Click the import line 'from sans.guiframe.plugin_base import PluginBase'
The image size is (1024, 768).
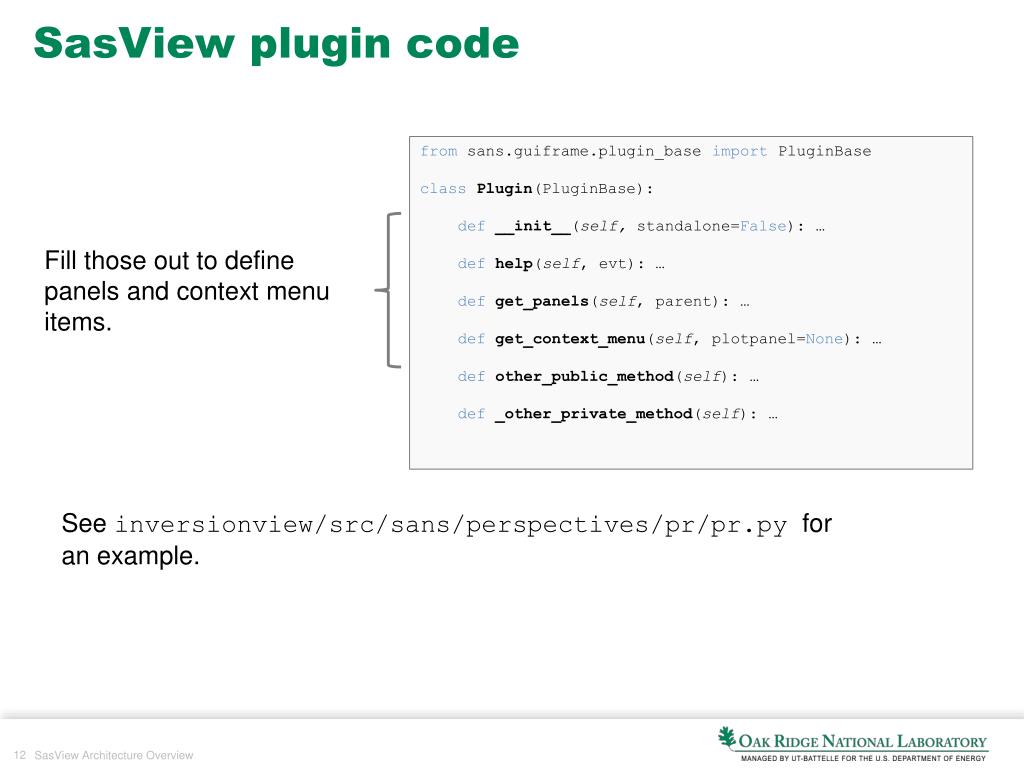(645, 152)
